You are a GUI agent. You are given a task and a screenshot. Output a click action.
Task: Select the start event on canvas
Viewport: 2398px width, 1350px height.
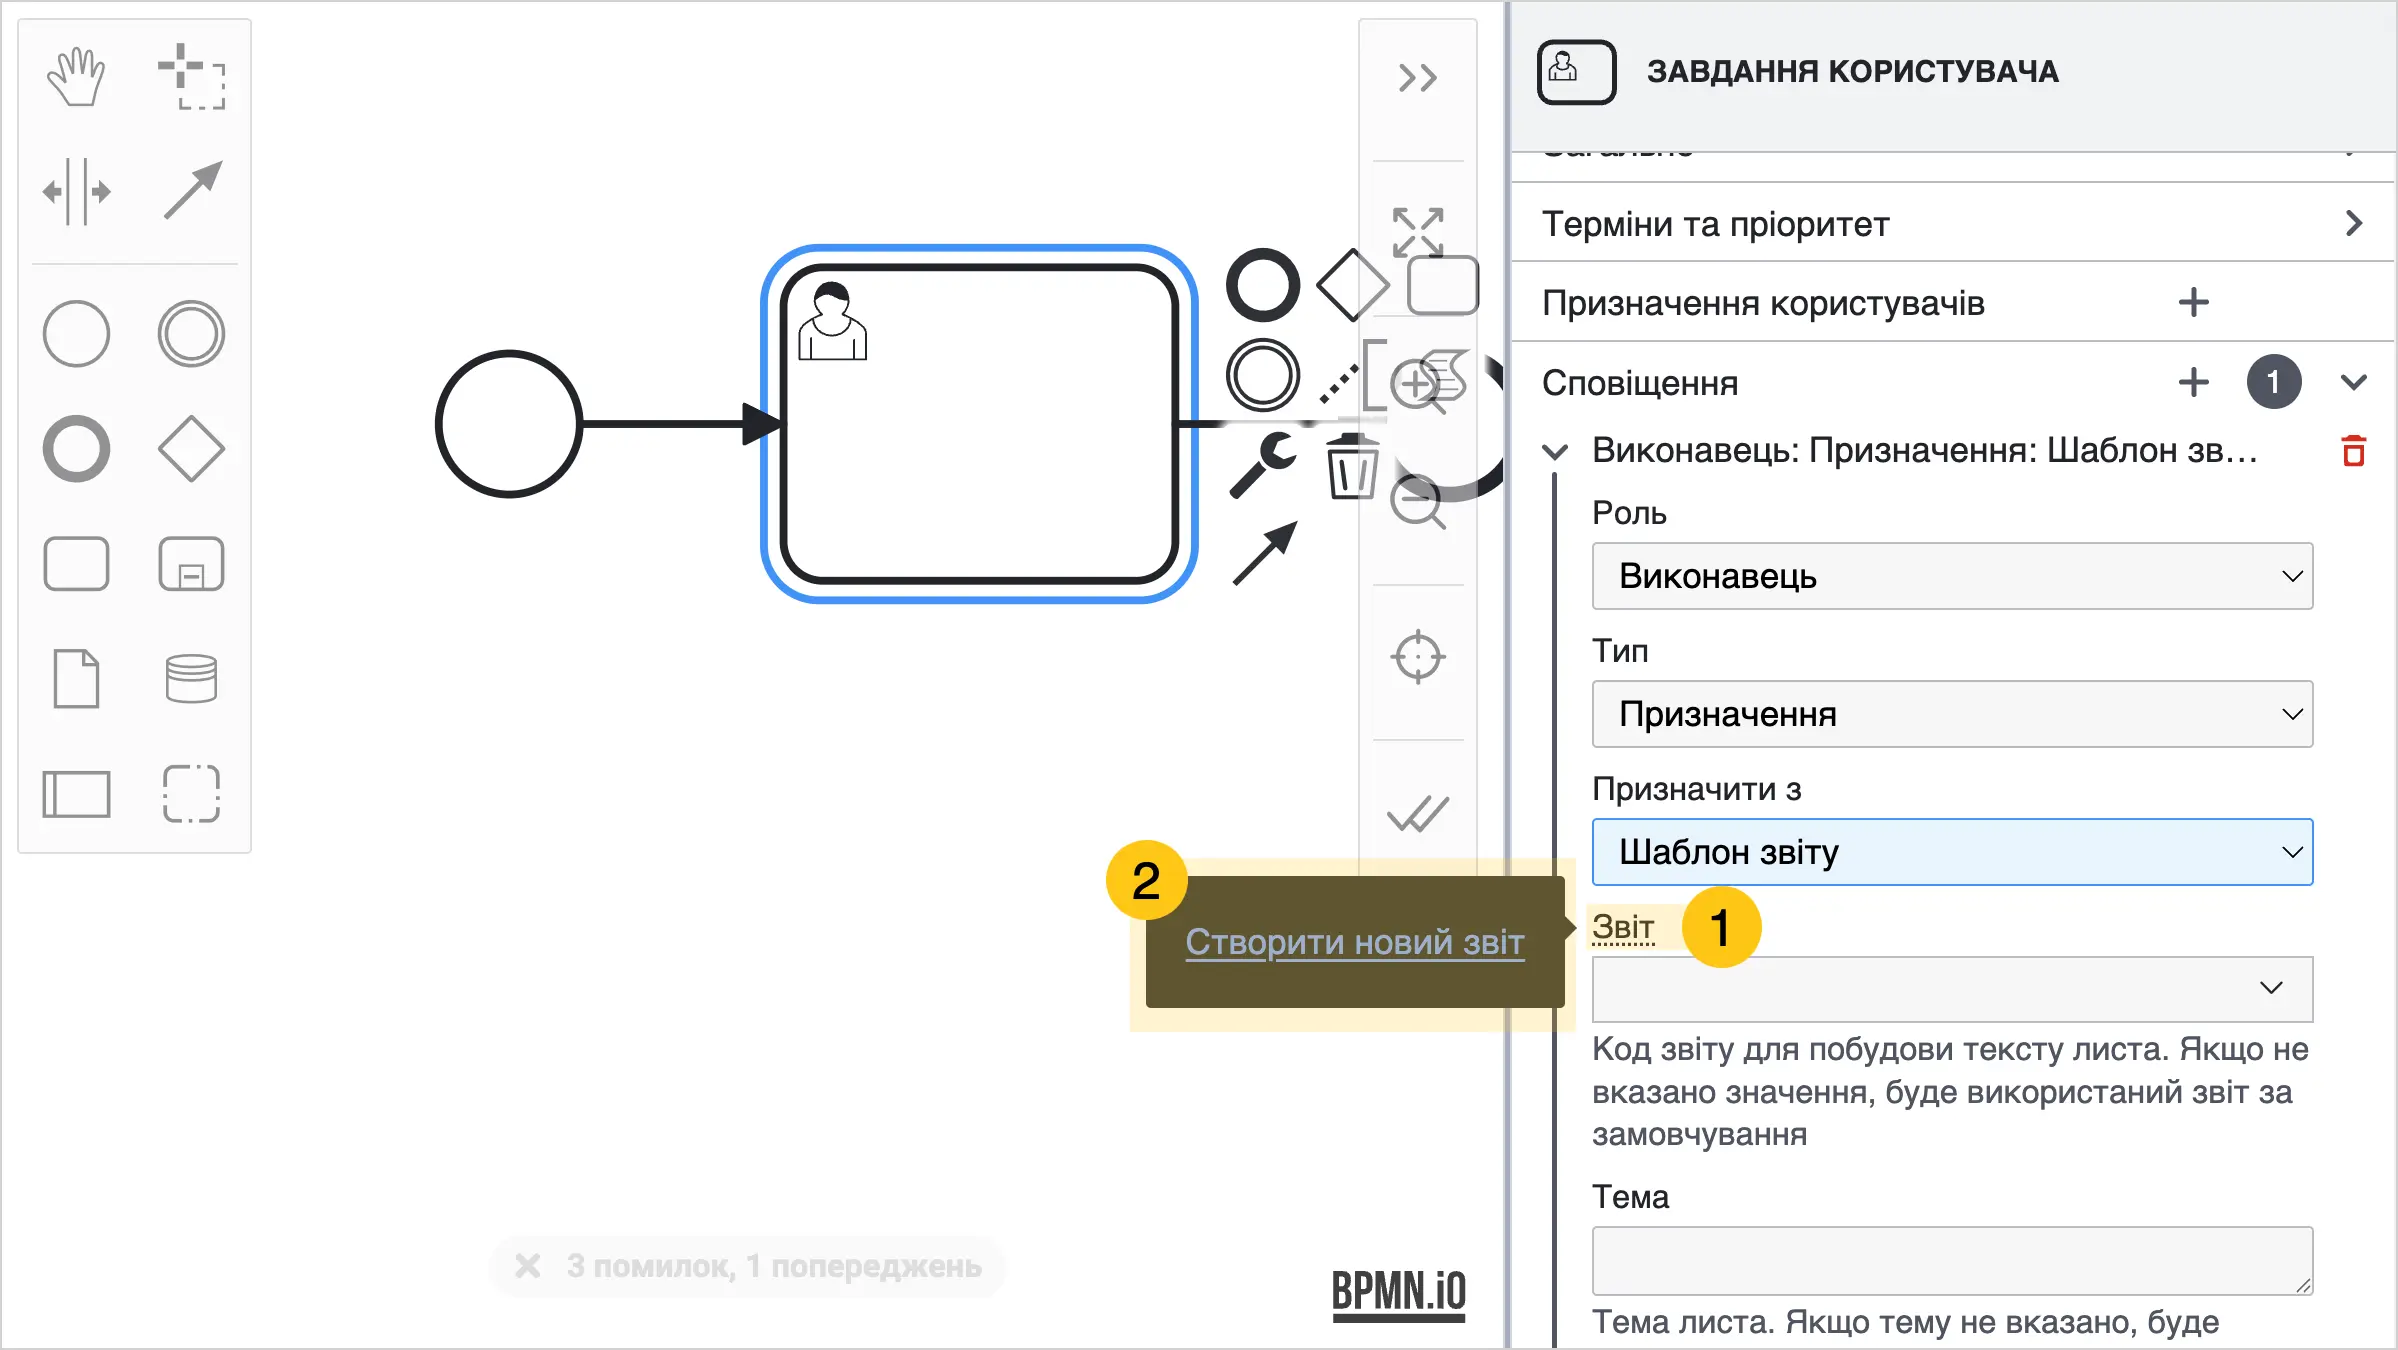509,424
